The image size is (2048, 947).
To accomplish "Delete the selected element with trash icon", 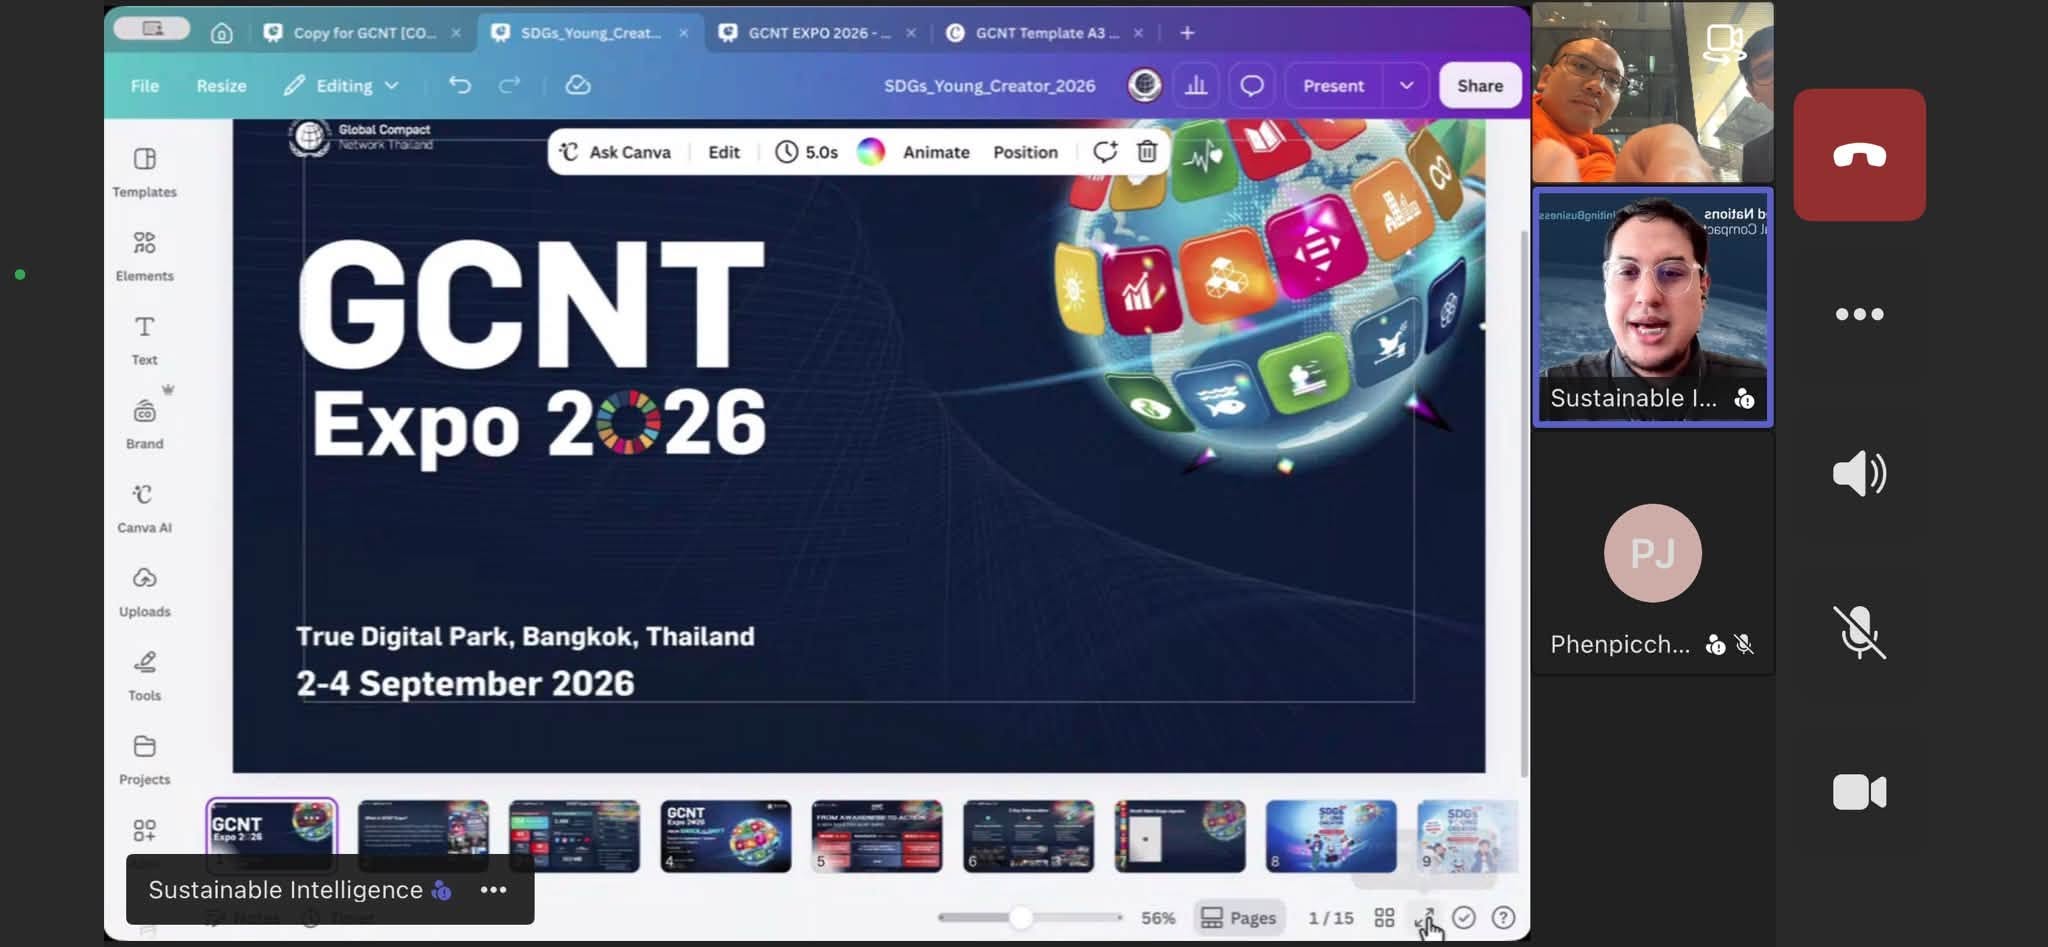I will click(1147, 151).
